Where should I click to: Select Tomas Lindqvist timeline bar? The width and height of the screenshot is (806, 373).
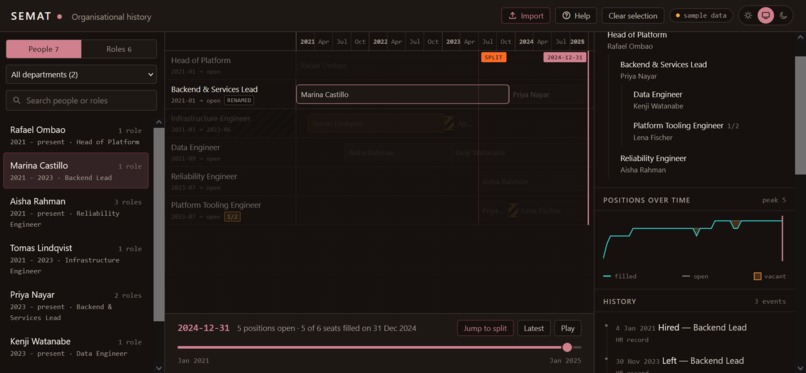[376, 124]
